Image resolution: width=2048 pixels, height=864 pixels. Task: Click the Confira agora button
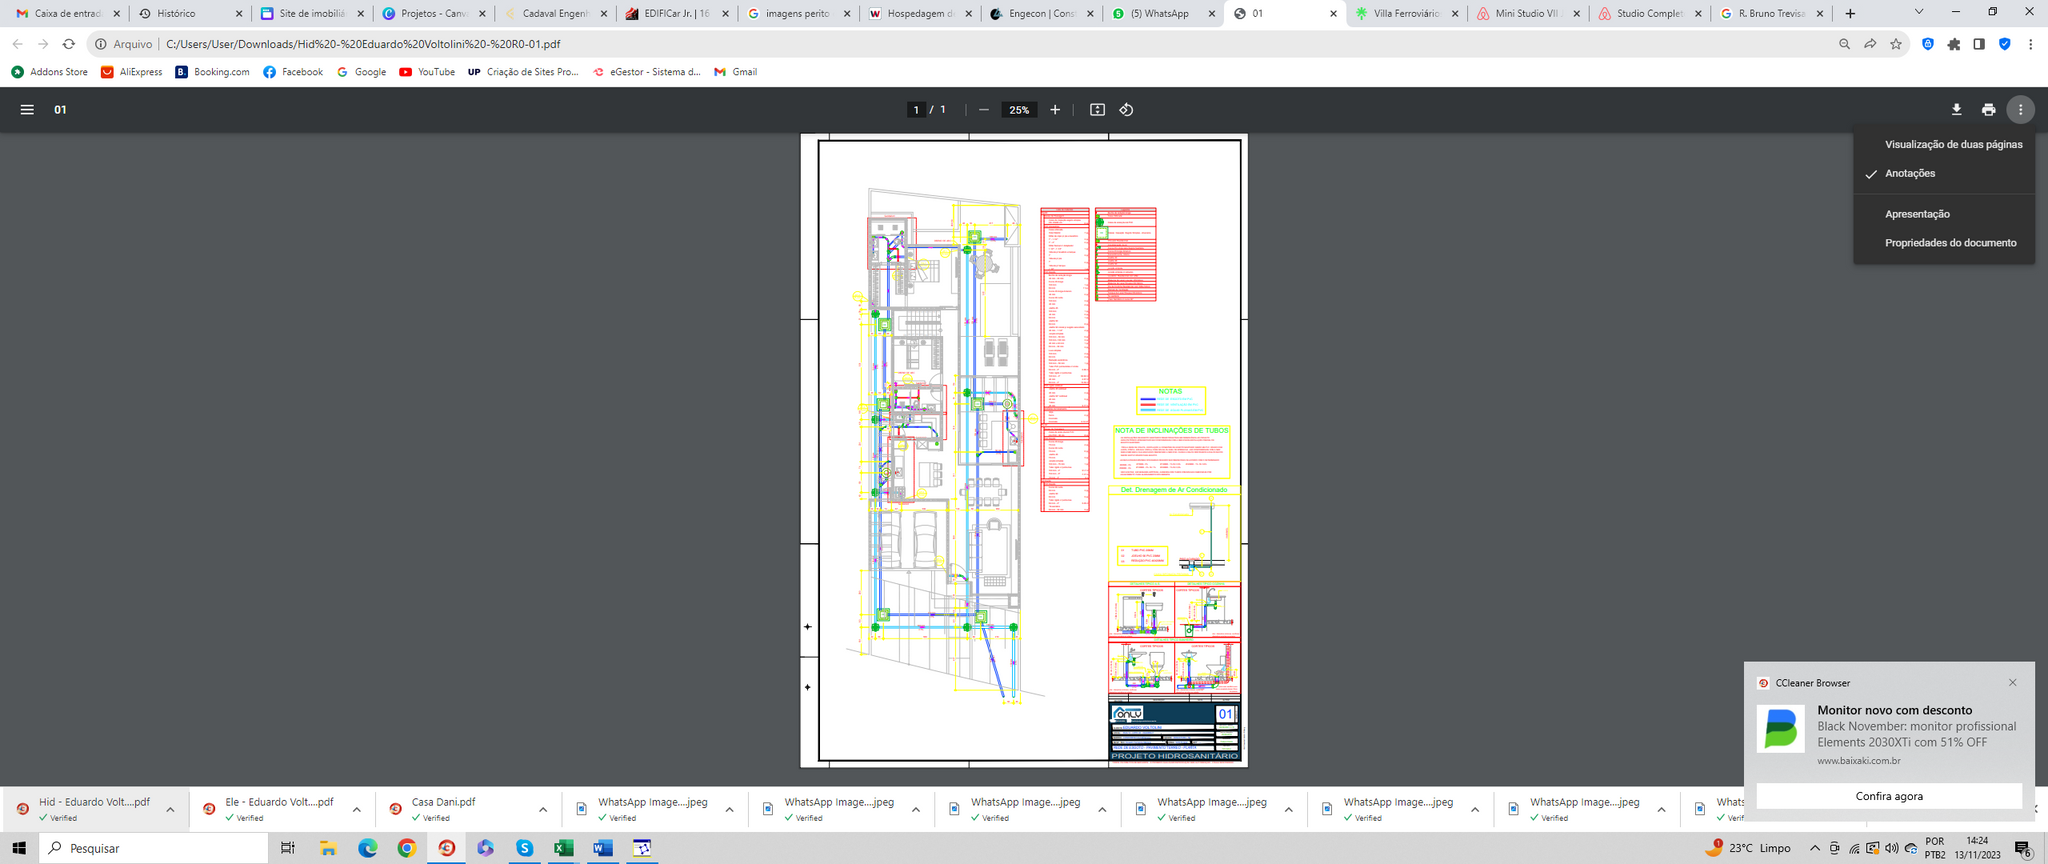click(1888, 796)
